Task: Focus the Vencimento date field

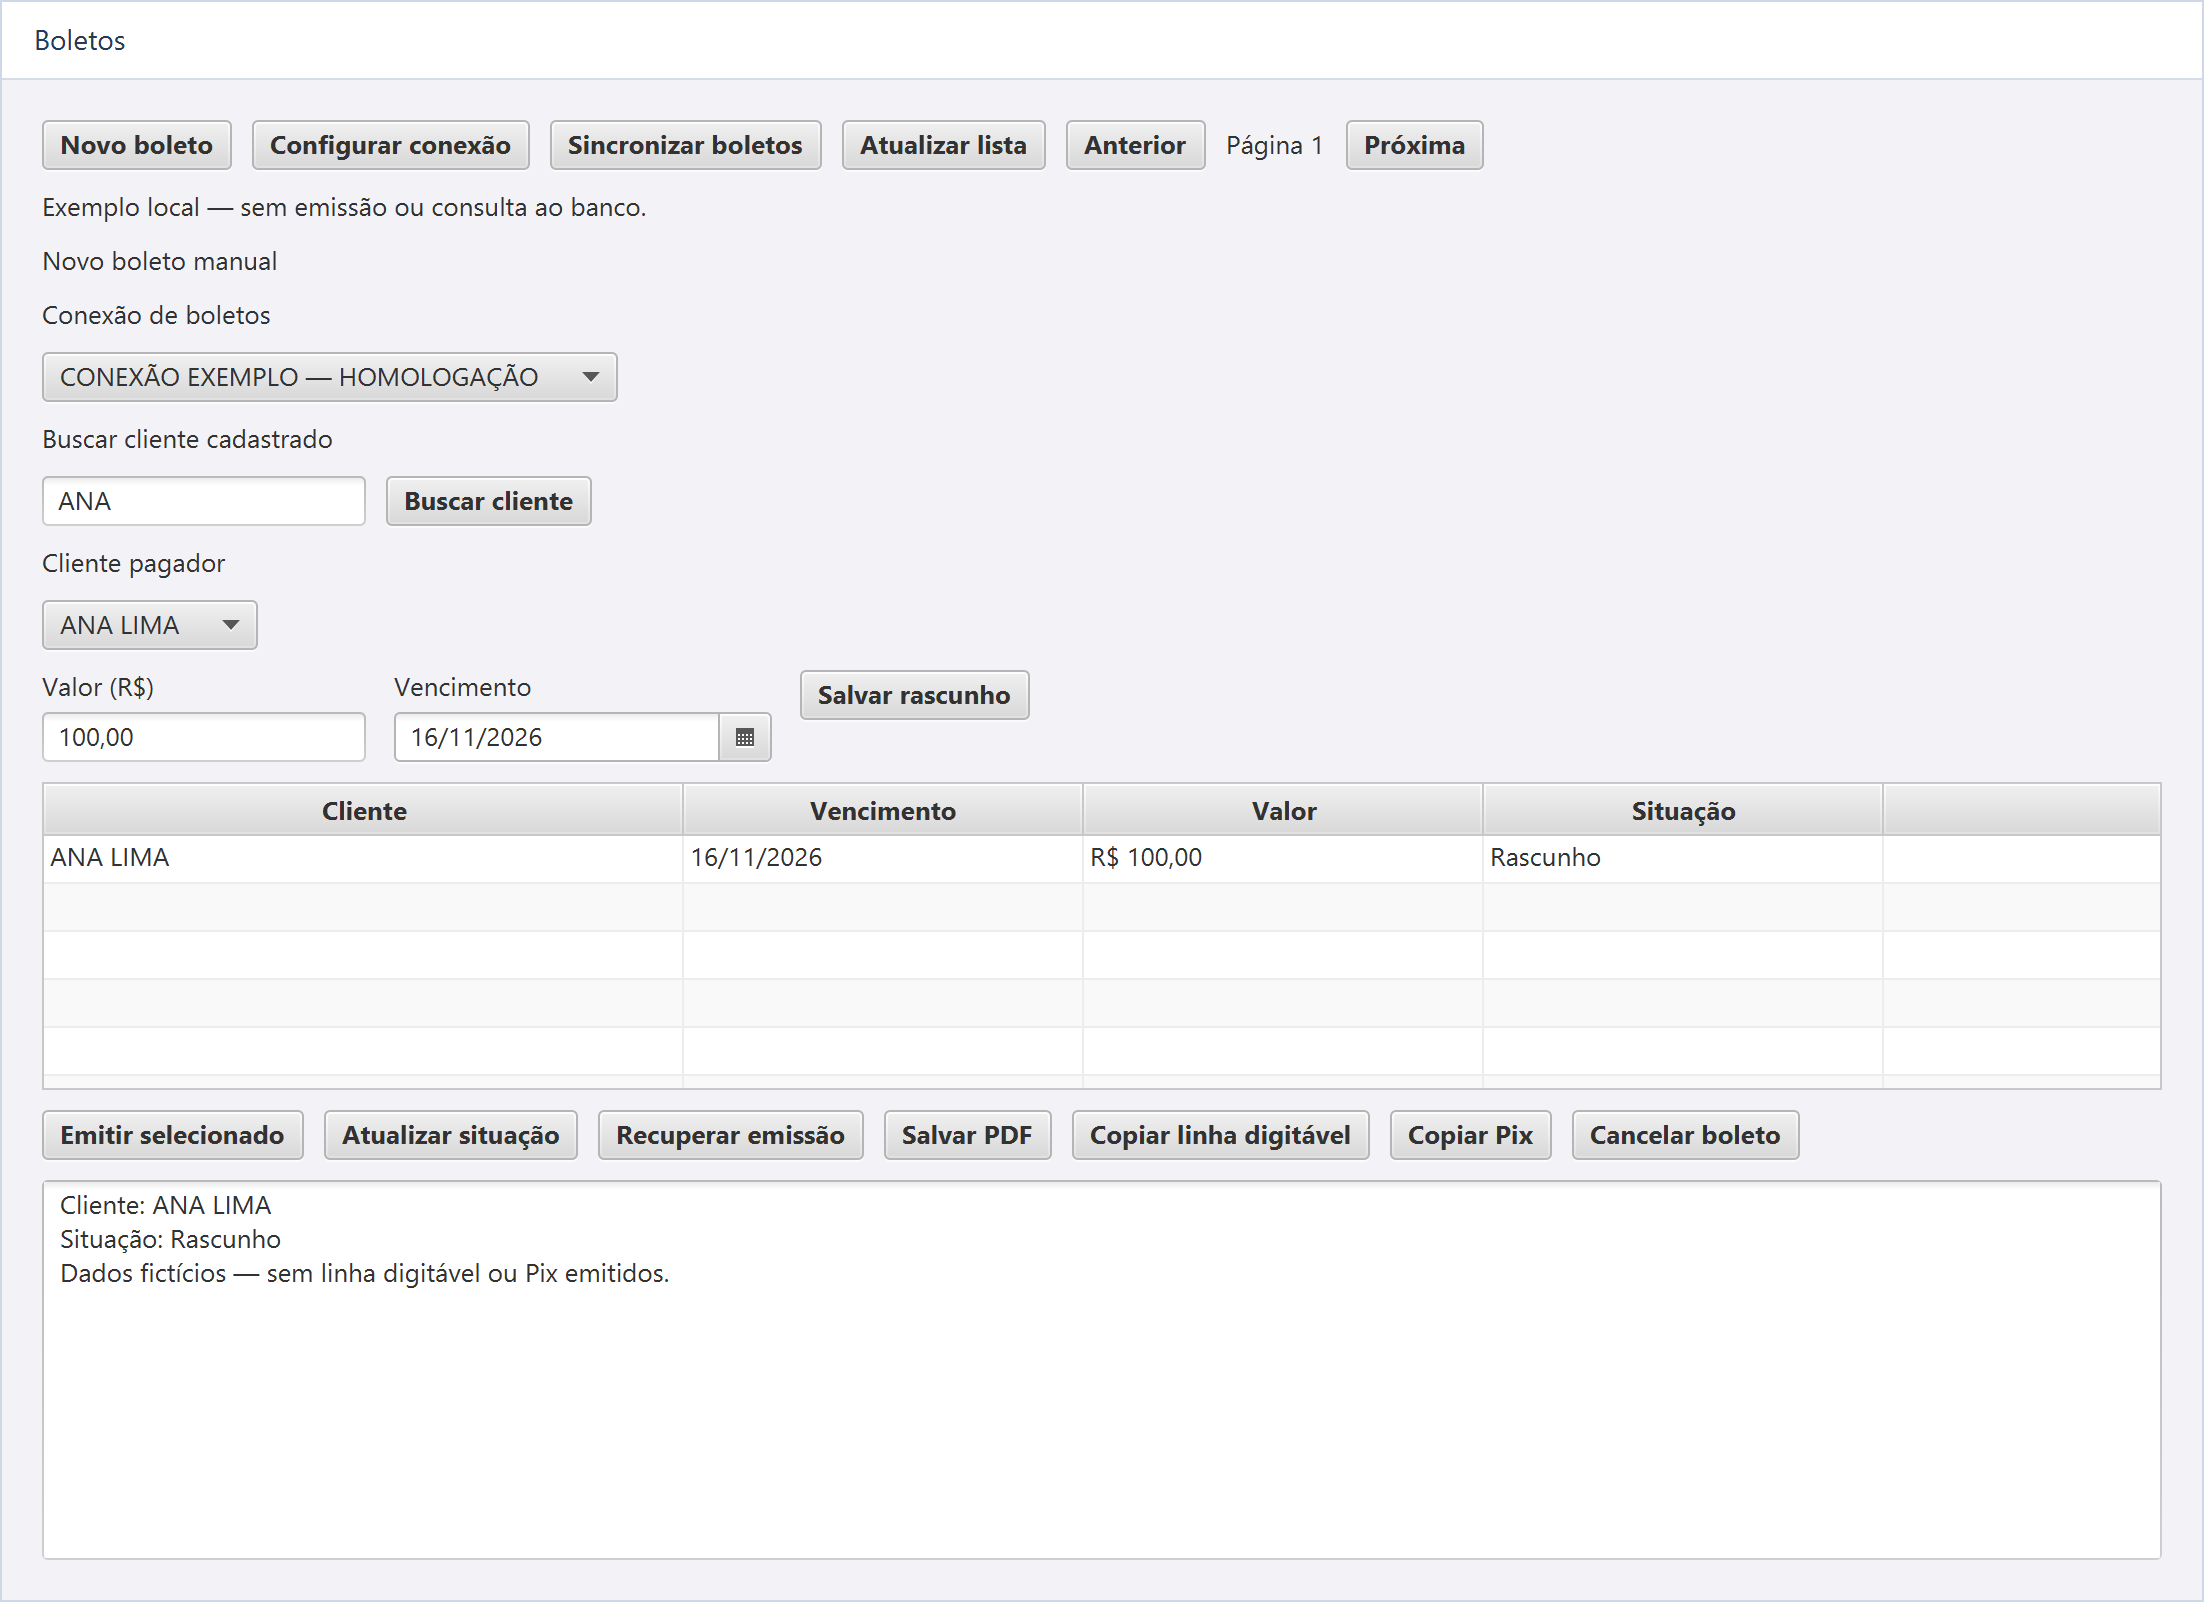Action: click(x=557, y=737)
